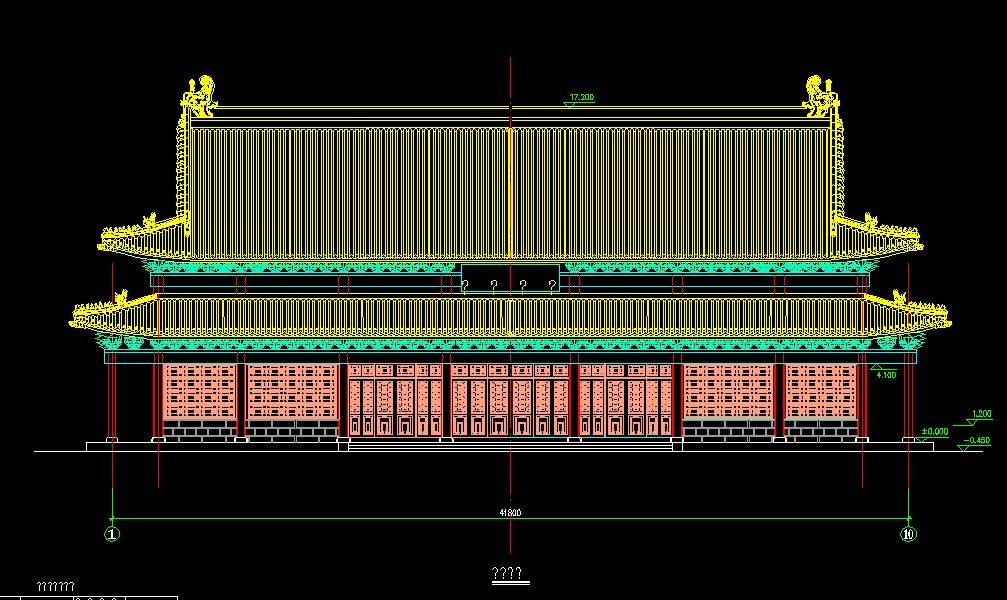Pick the -0.450 elevation label
The width and height of the screenshot is (1007, 600).
click(x=976, y=441)
